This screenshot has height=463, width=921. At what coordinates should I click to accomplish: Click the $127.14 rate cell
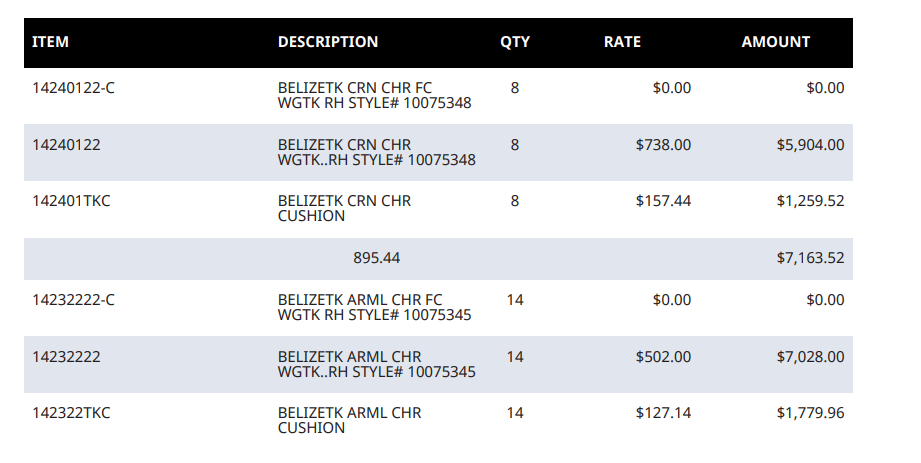663,413
